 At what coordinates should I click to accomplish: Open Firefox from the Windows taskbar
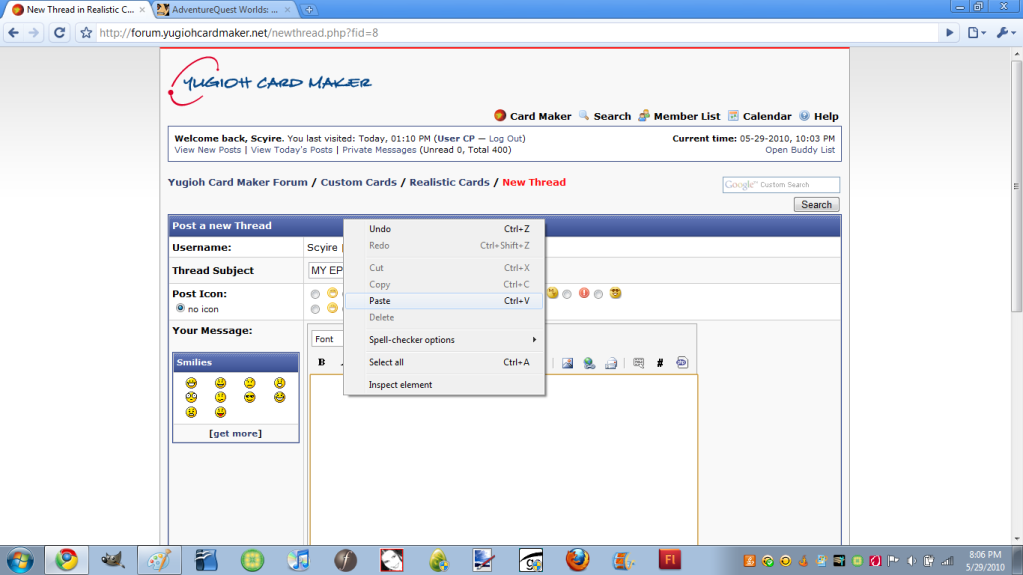(577, 559)
